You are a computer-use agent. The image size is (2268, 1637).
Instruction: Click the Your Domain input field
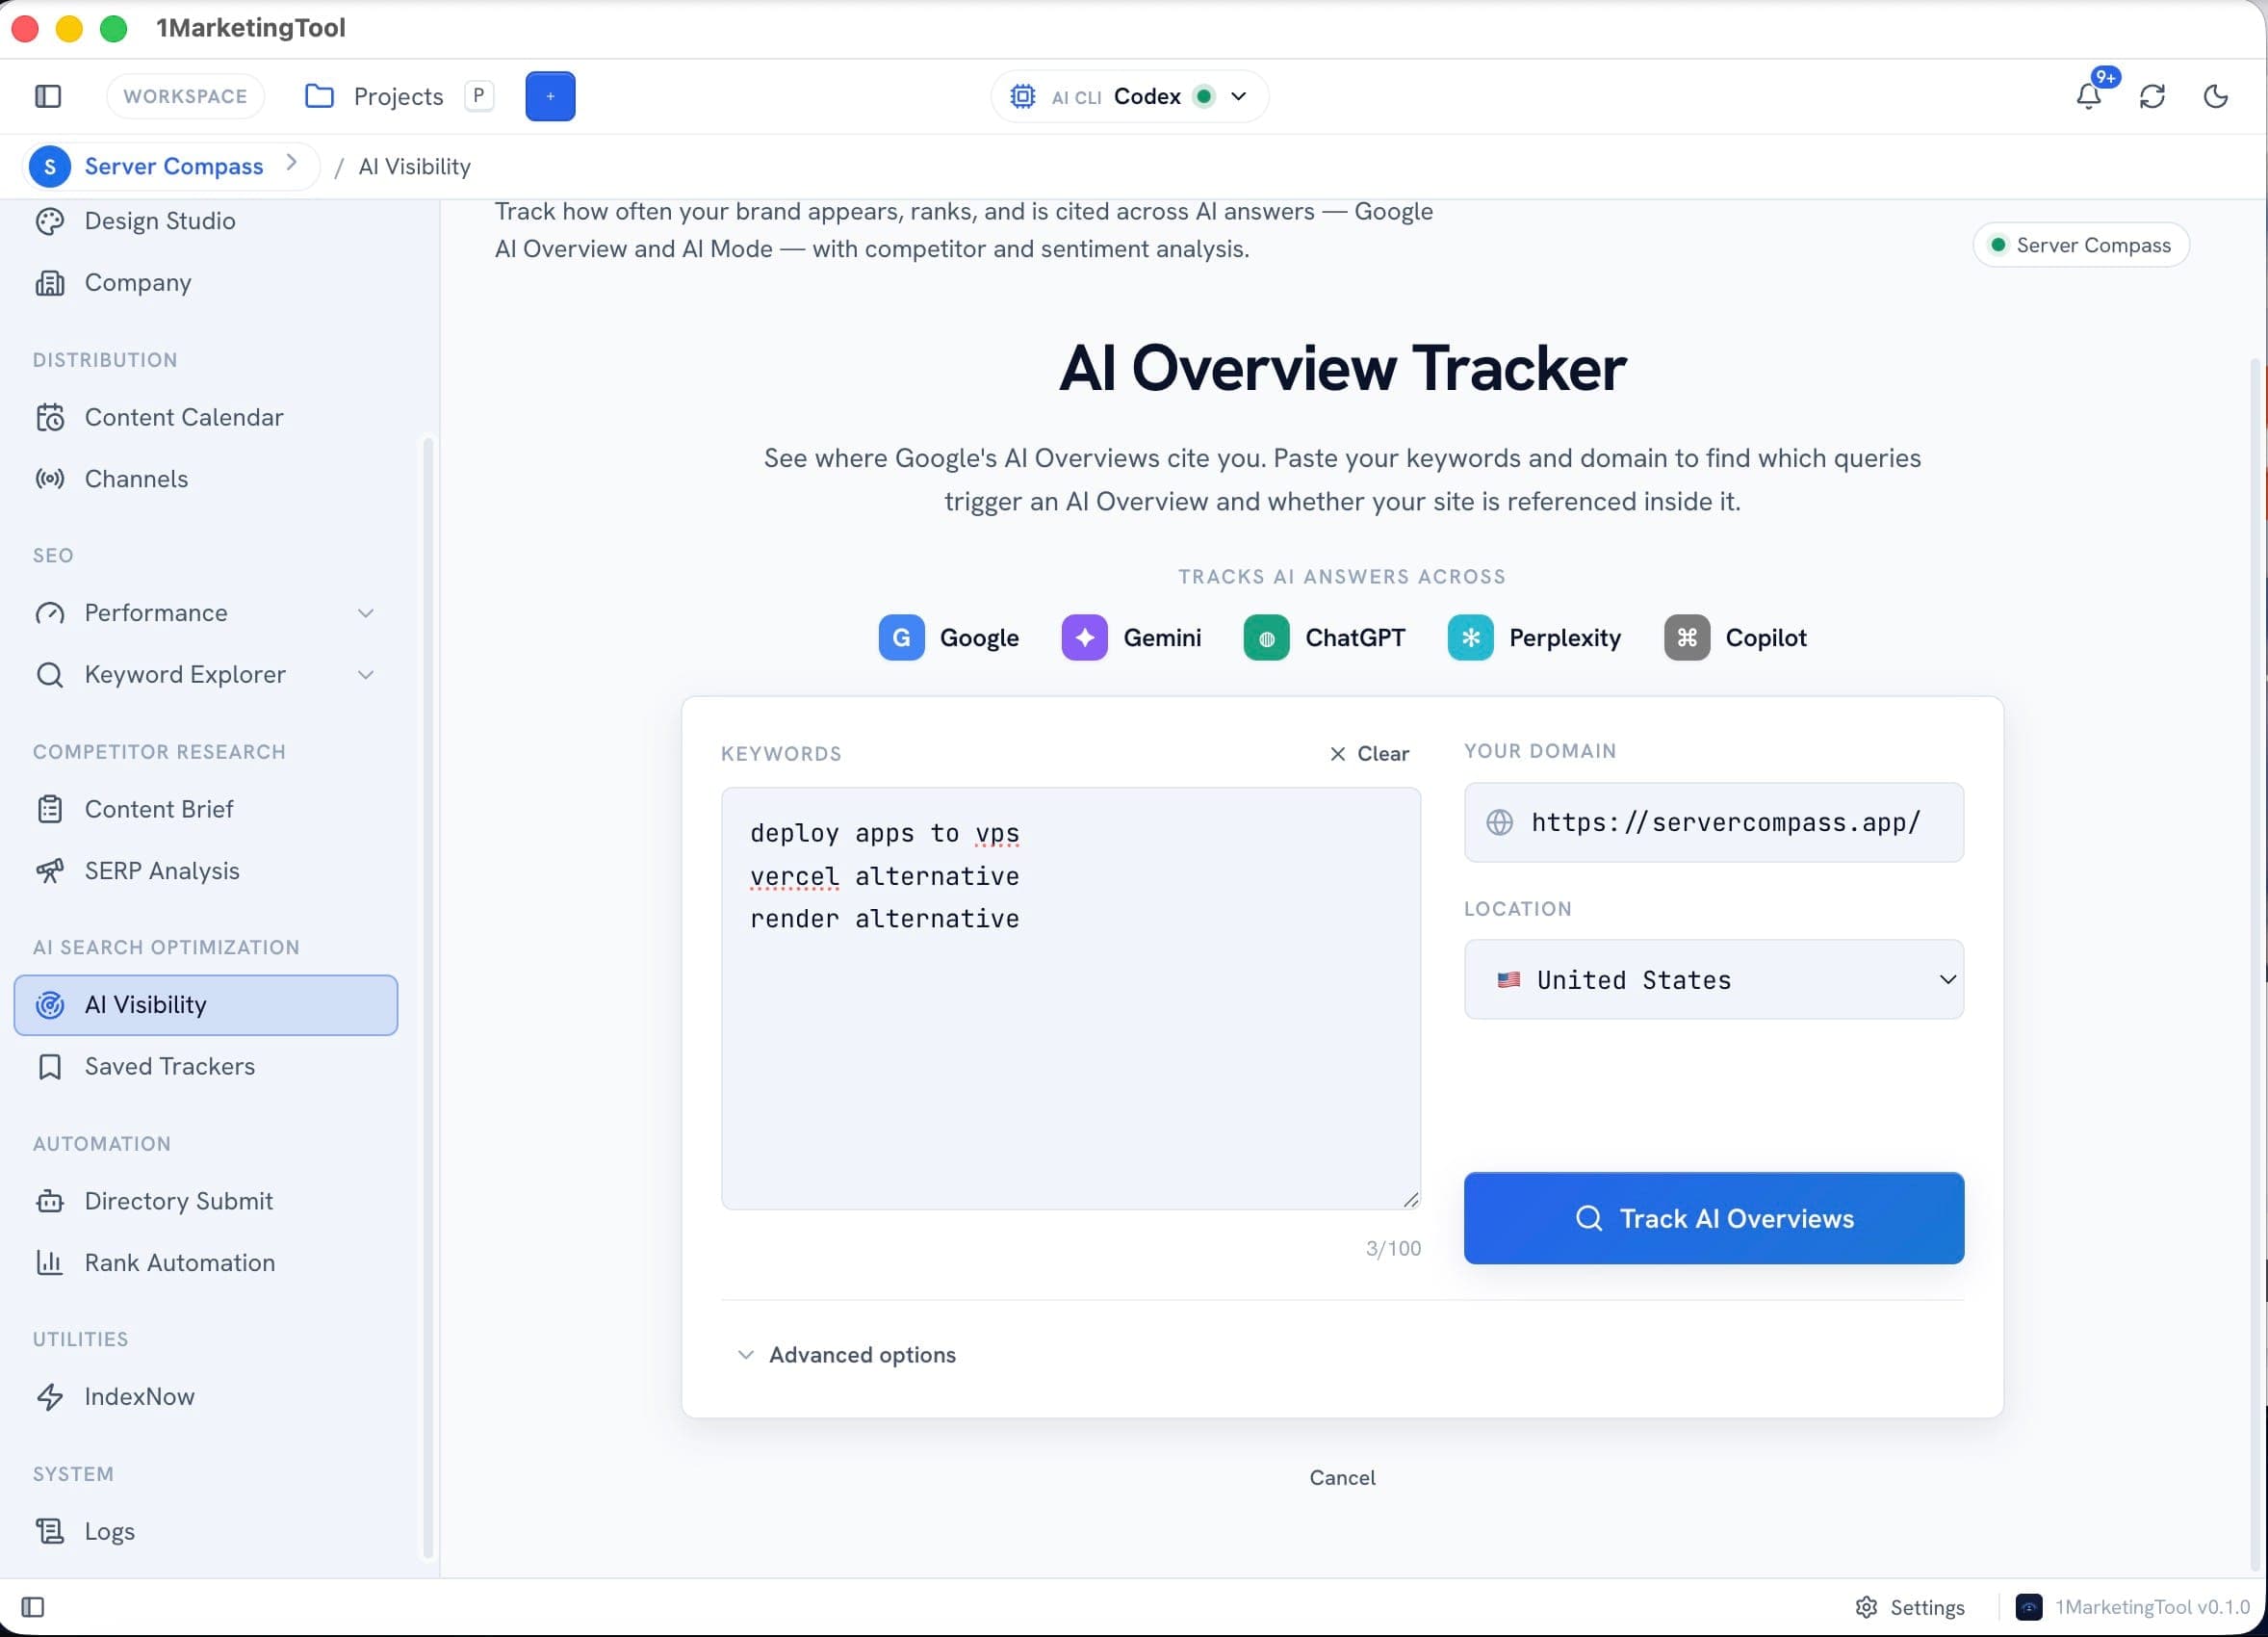coord(1714,822)
